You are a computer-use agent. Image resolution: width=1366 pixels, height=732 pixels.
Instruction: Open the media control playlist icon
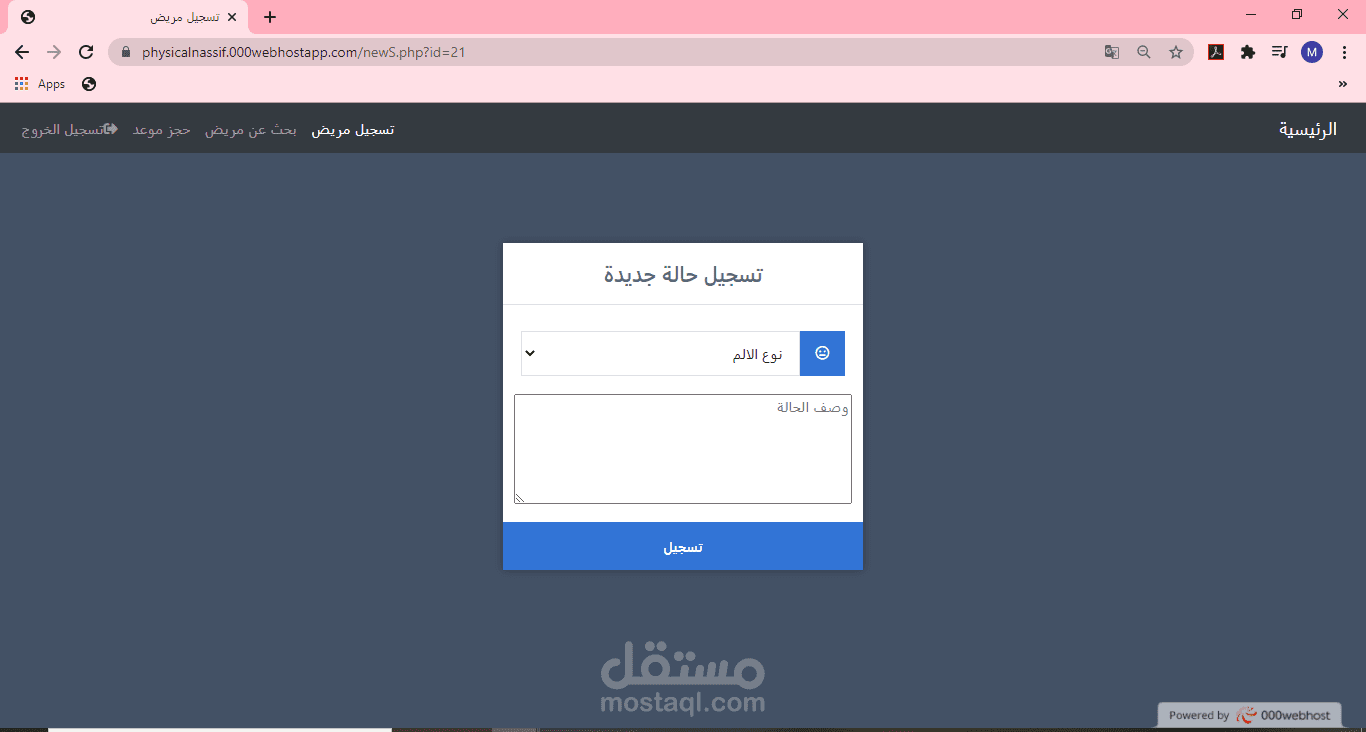pyautogui.click(x=1280, y=52)
